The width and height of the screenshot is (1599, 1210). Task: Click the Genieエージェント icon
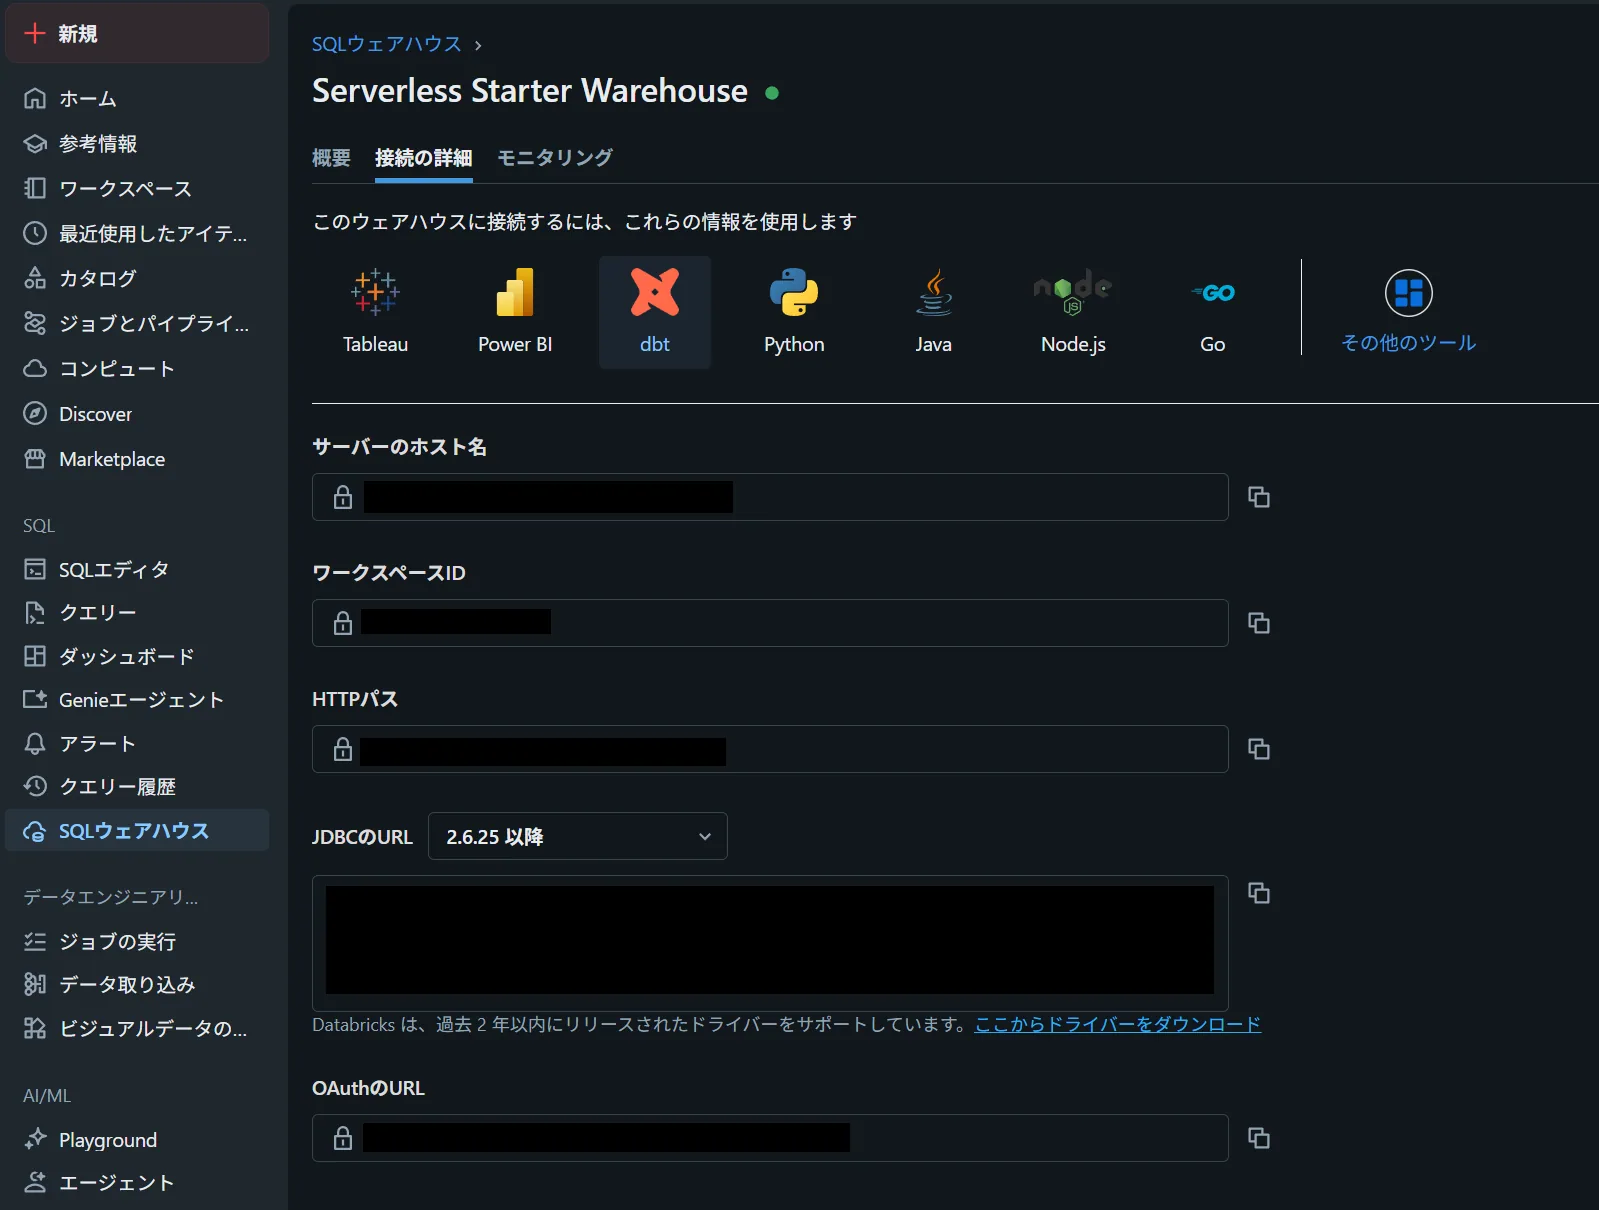pos(35,699)
